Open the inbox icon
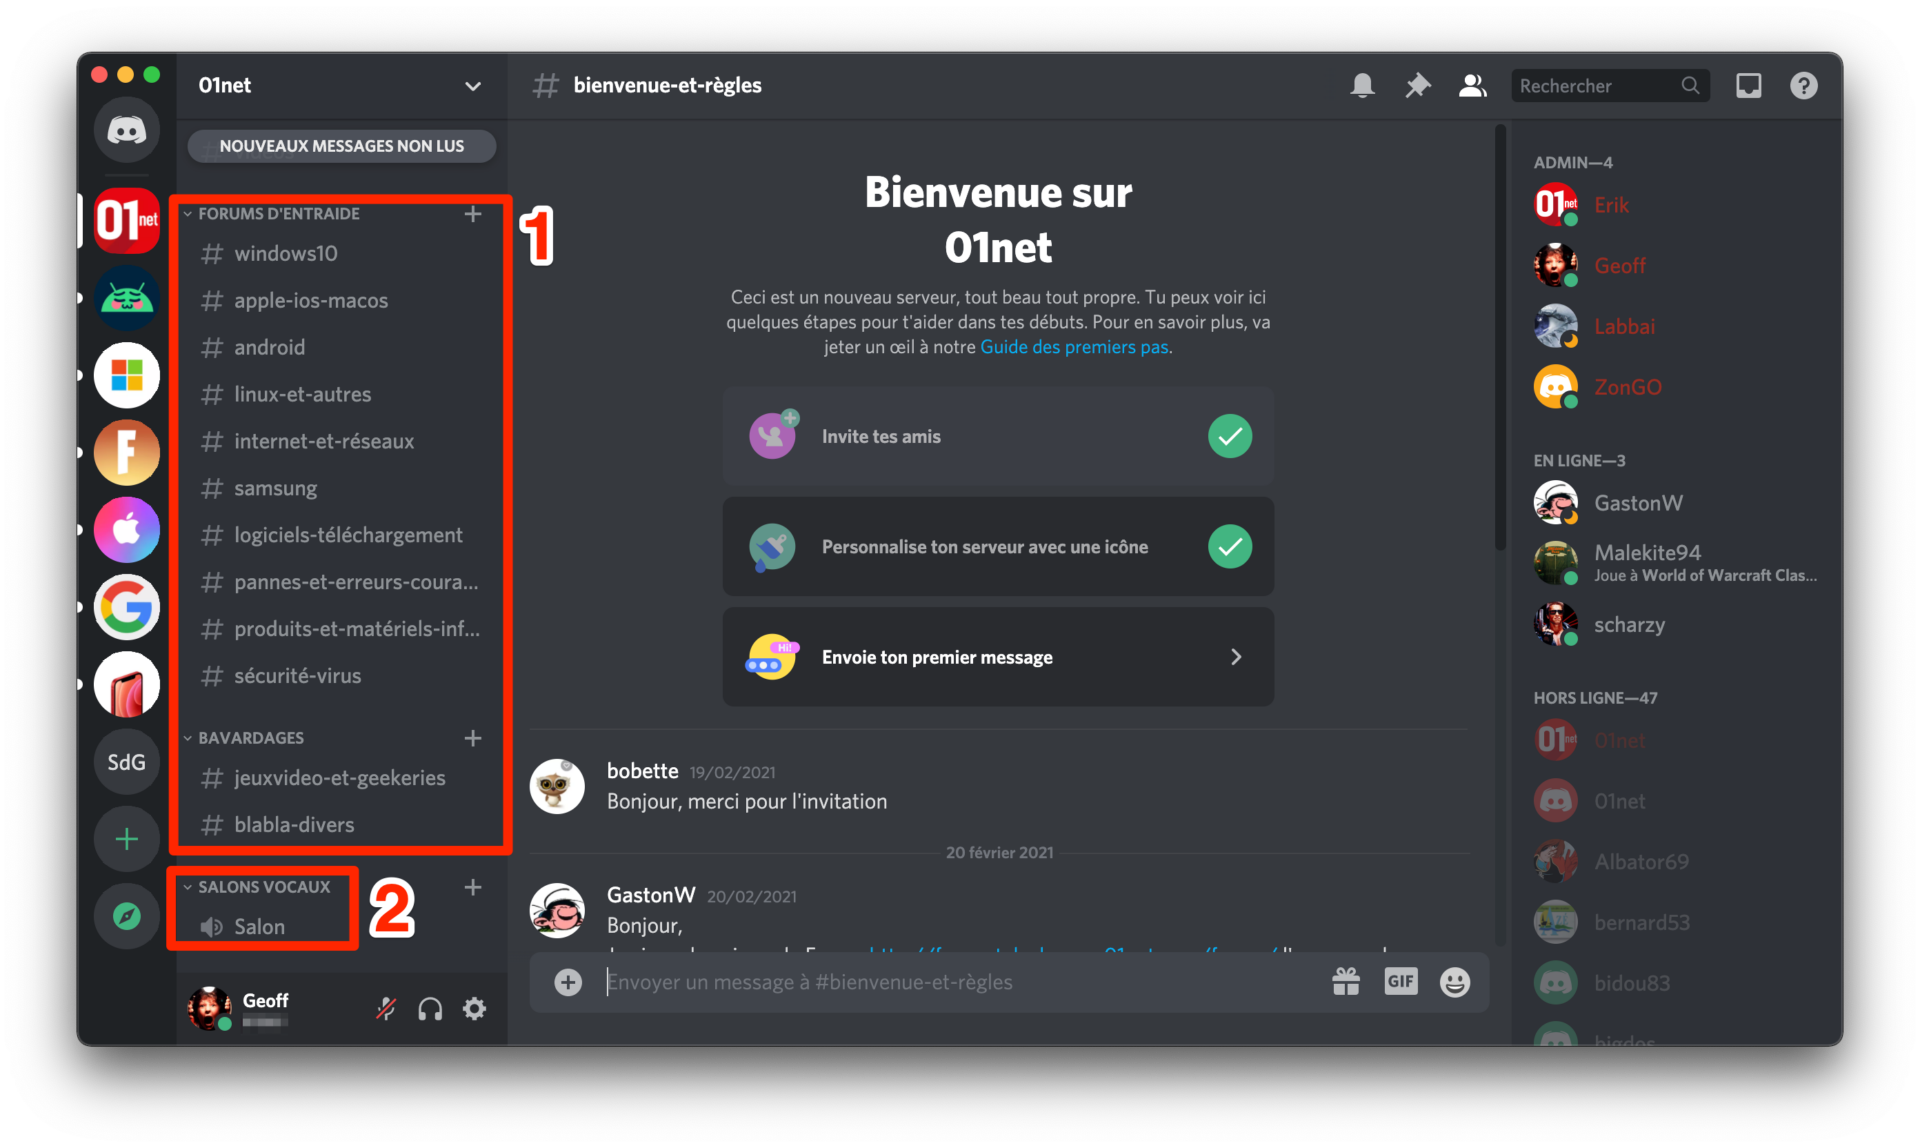 pyautogui.click(x=1748, y=85)
